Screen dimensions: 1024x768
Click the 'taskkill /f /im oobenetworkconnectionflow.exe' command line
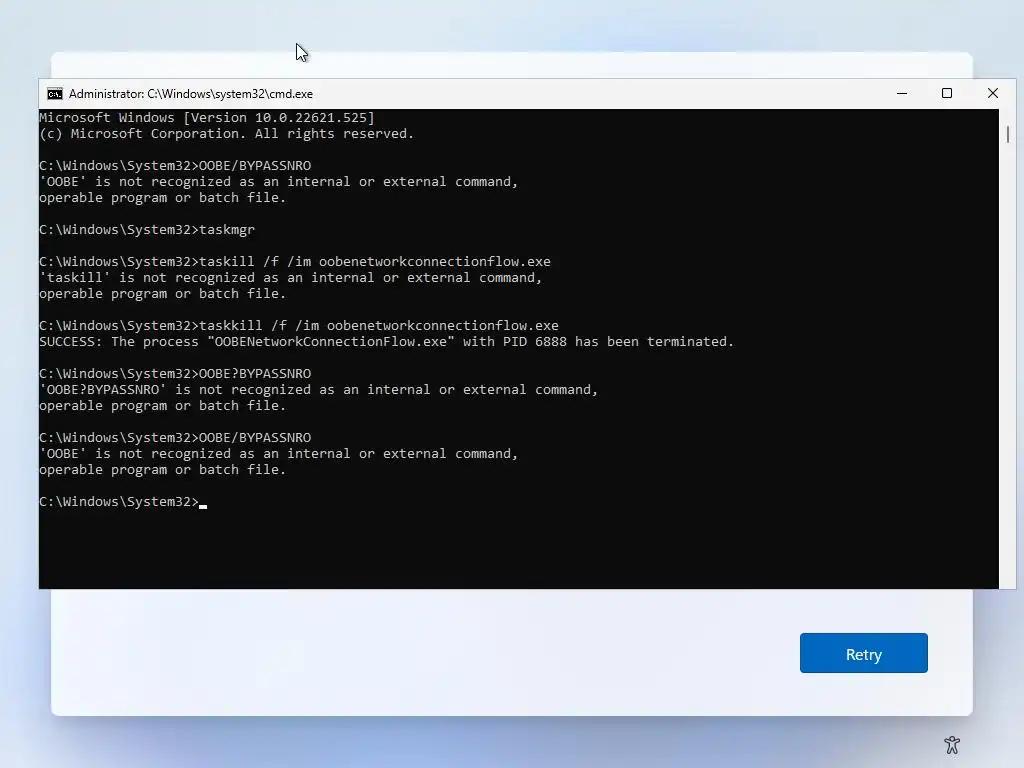pos(299,326)
